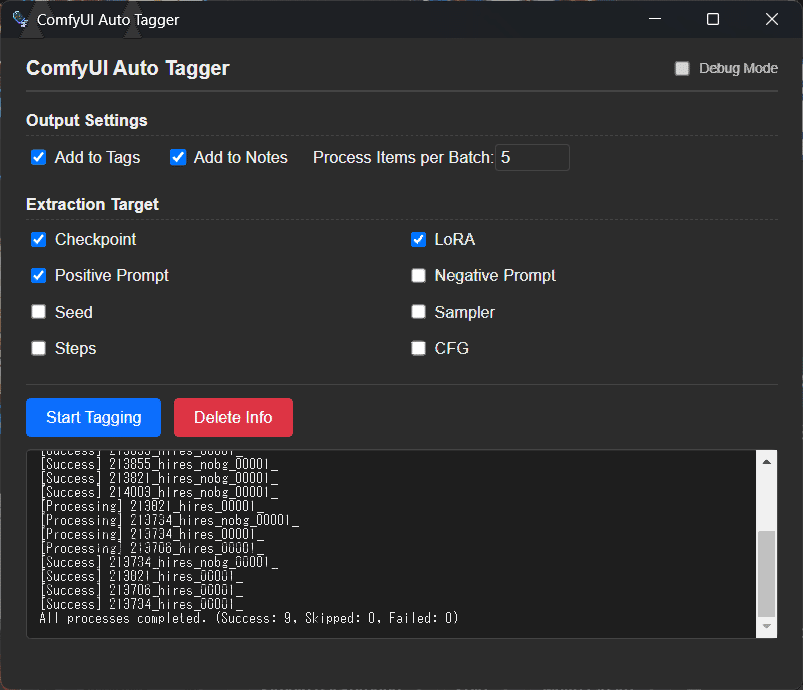Enable Negative Prompt extraction
This screenshot has height=690, width=803.
[419, 276]
